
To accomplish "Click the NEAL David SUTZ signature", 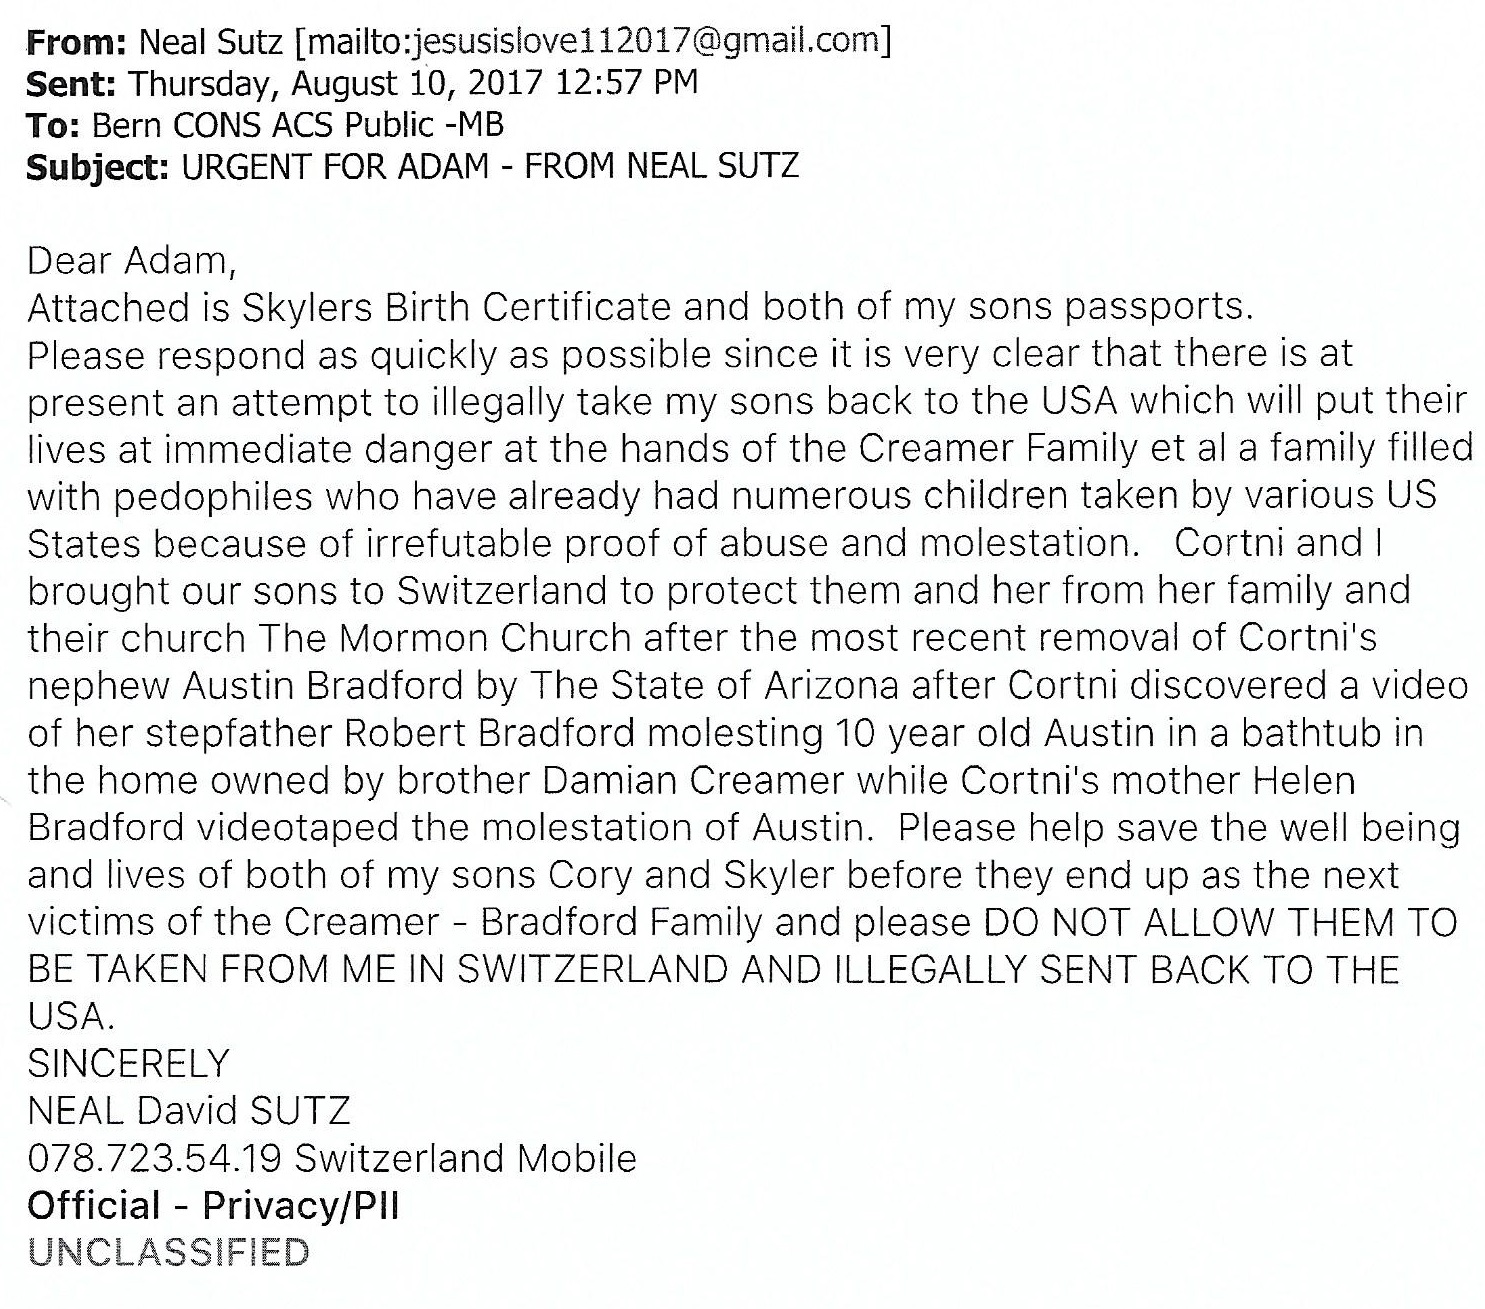I will (x=189, y=1111).
